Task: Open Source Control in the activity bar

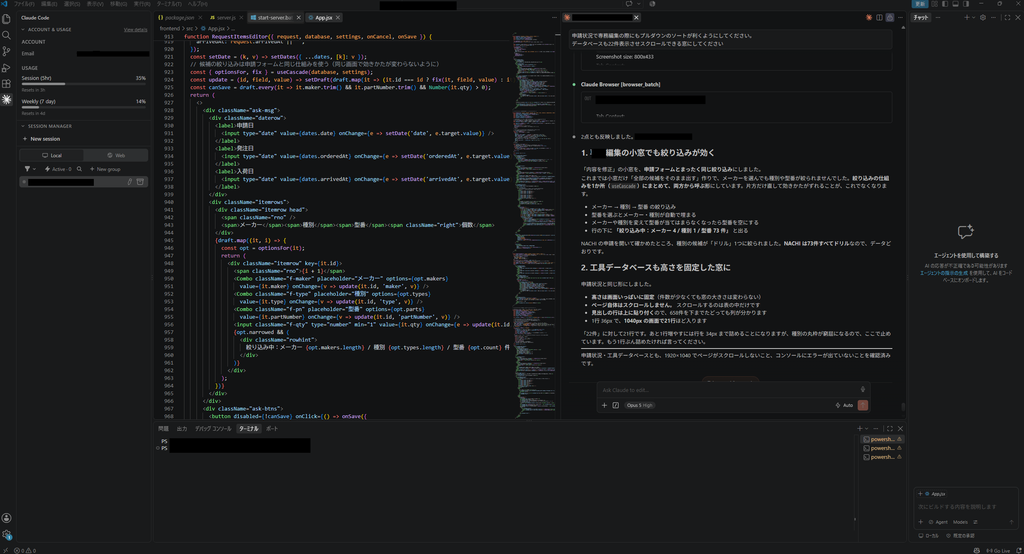Action: pos(7,51)
